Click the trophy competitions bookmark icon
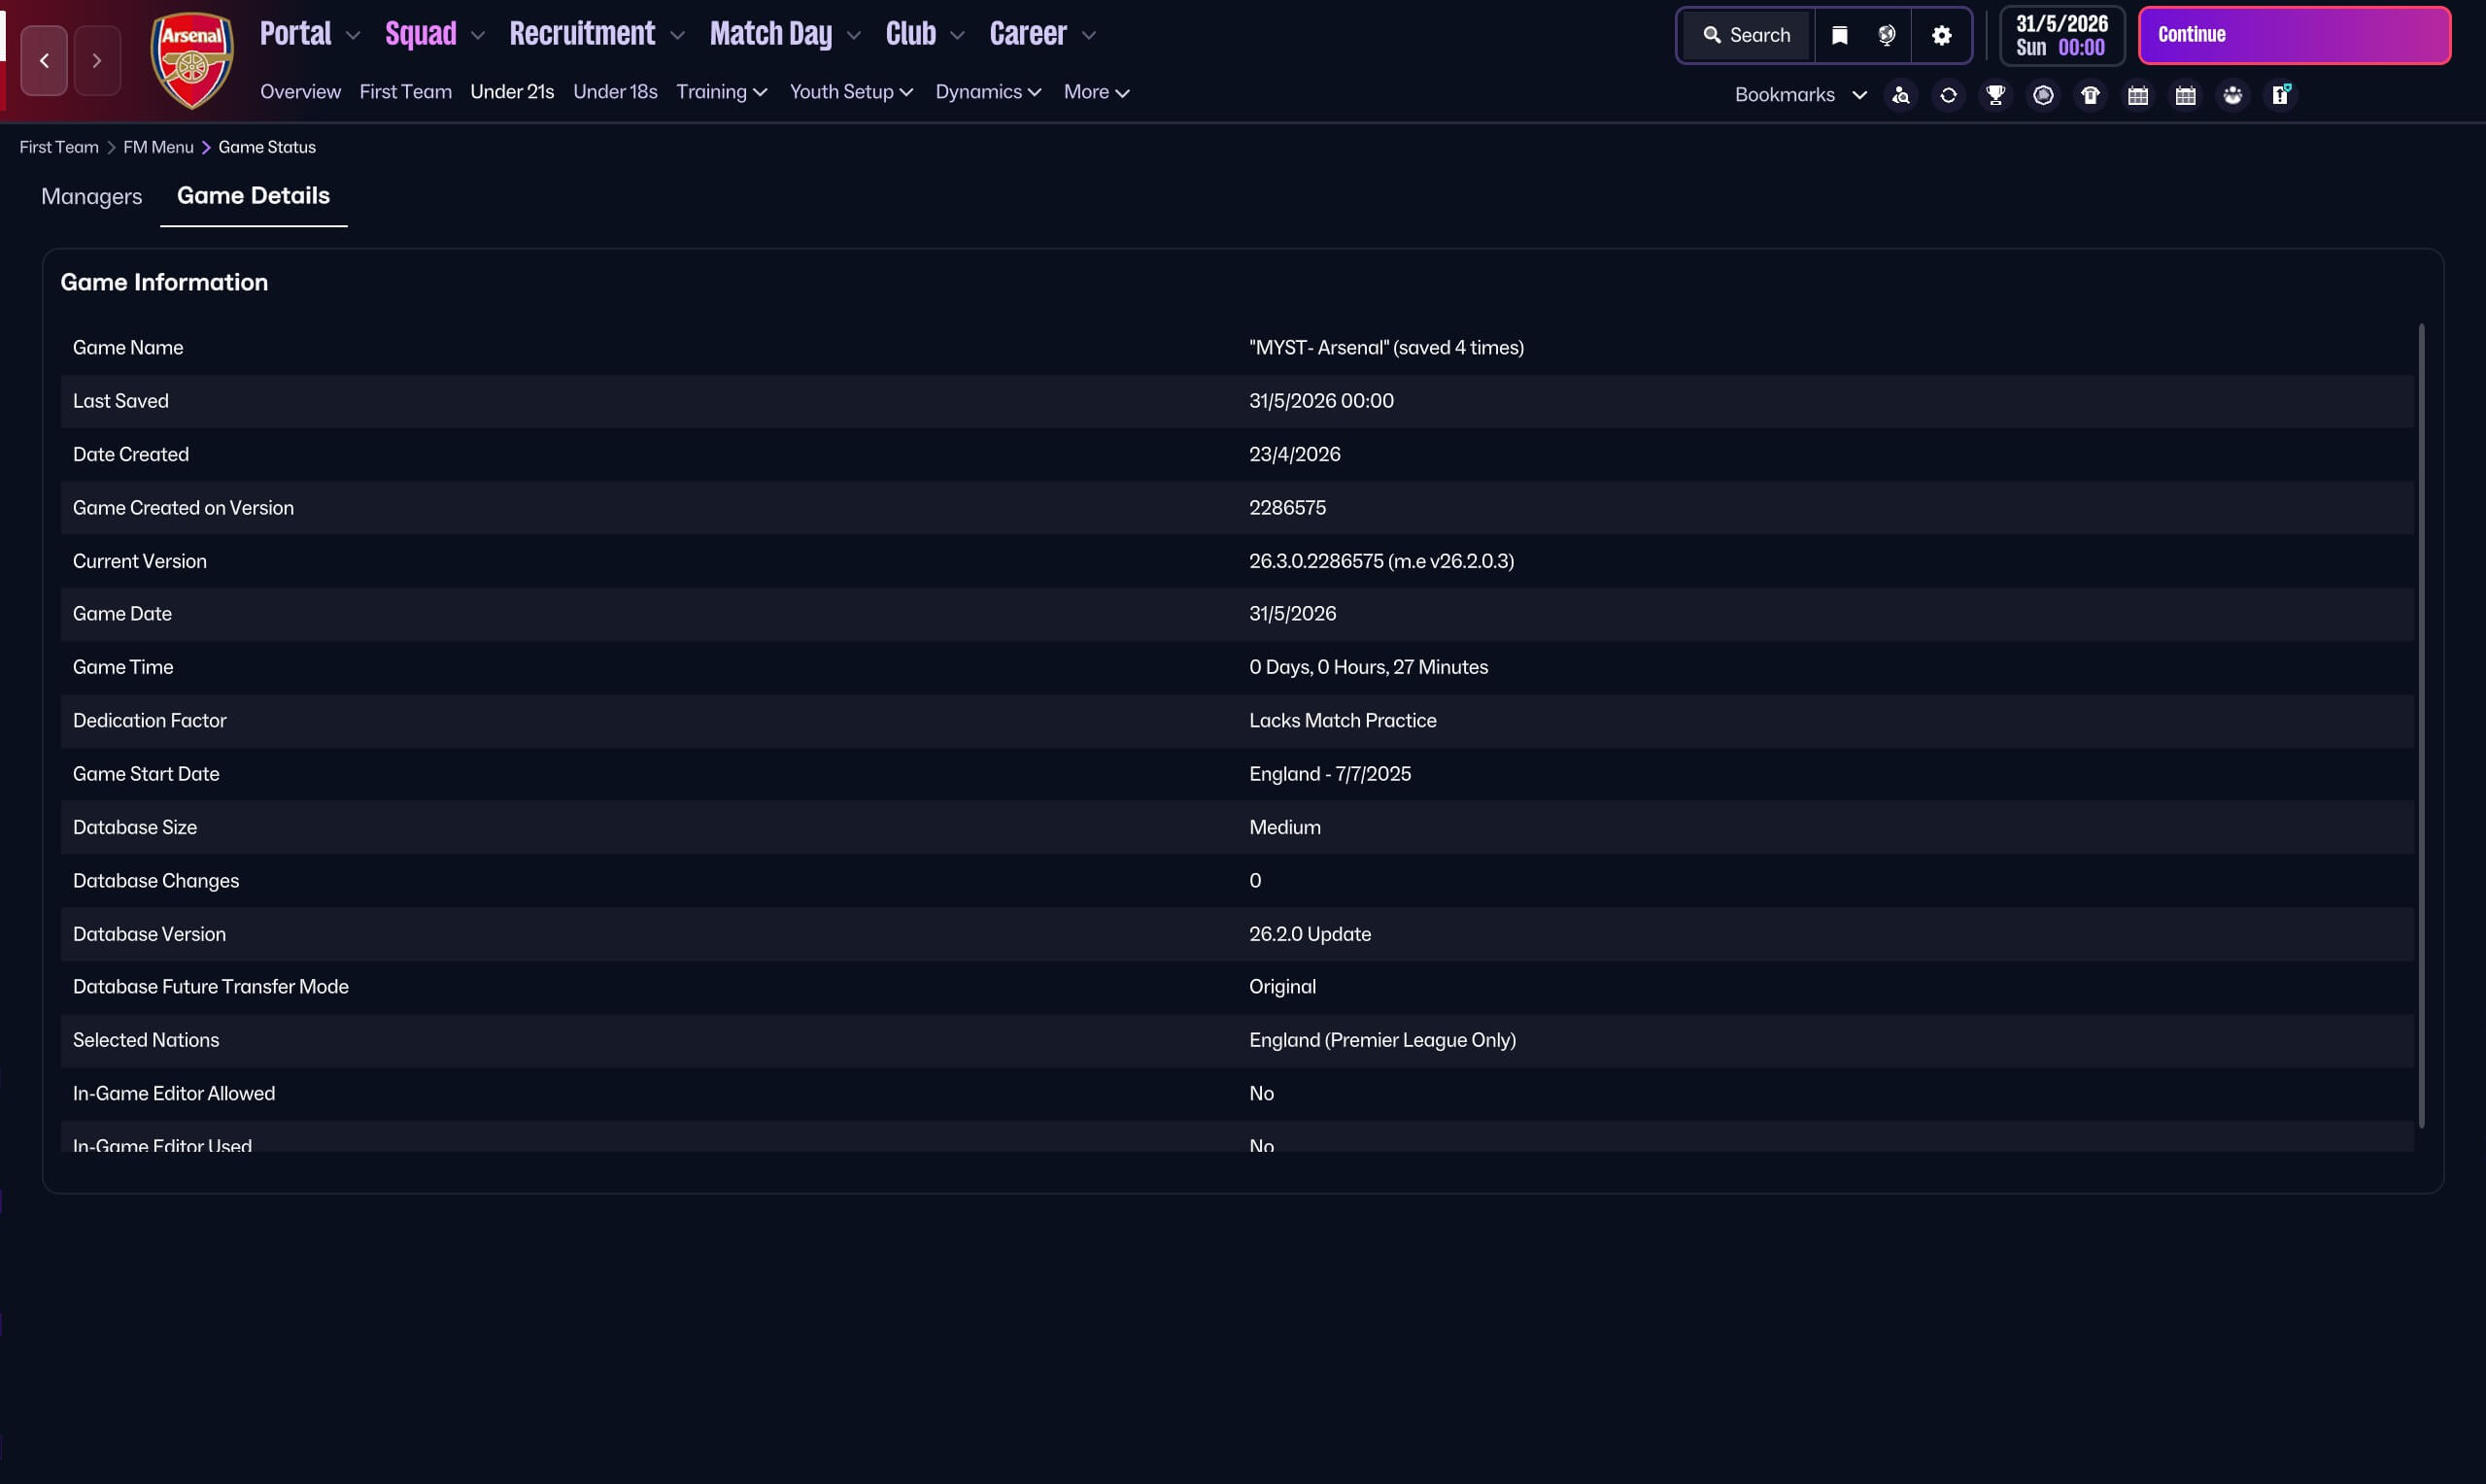This screenshot has height=1484, width=2486. [x=1995, y=95]
